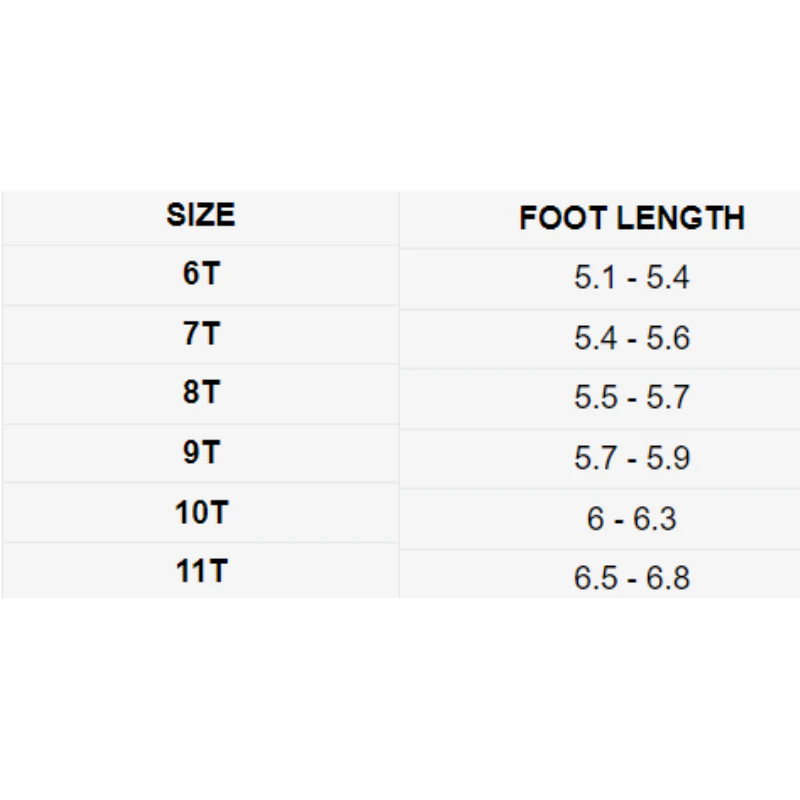This screenshot has height=800, width=800.
Task: Click the SIZE column header
Action: (200, 216)
